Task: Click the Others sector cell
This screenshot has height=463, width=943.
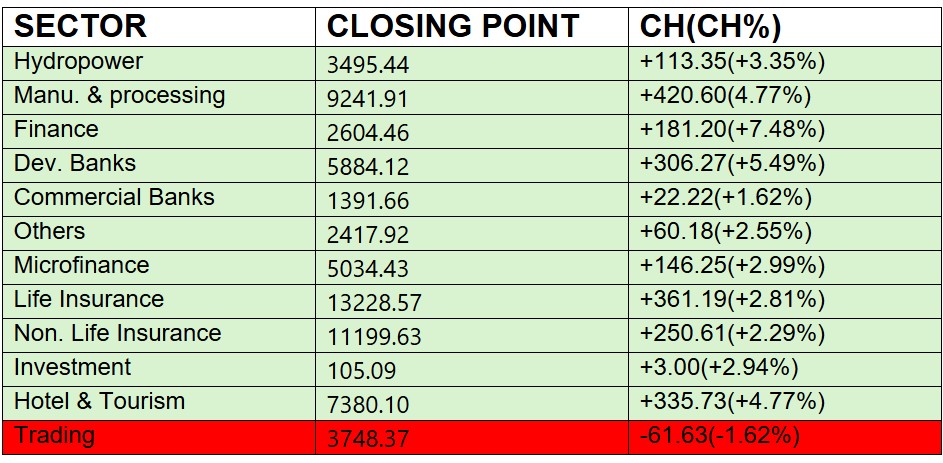Action: pos(50,232)
